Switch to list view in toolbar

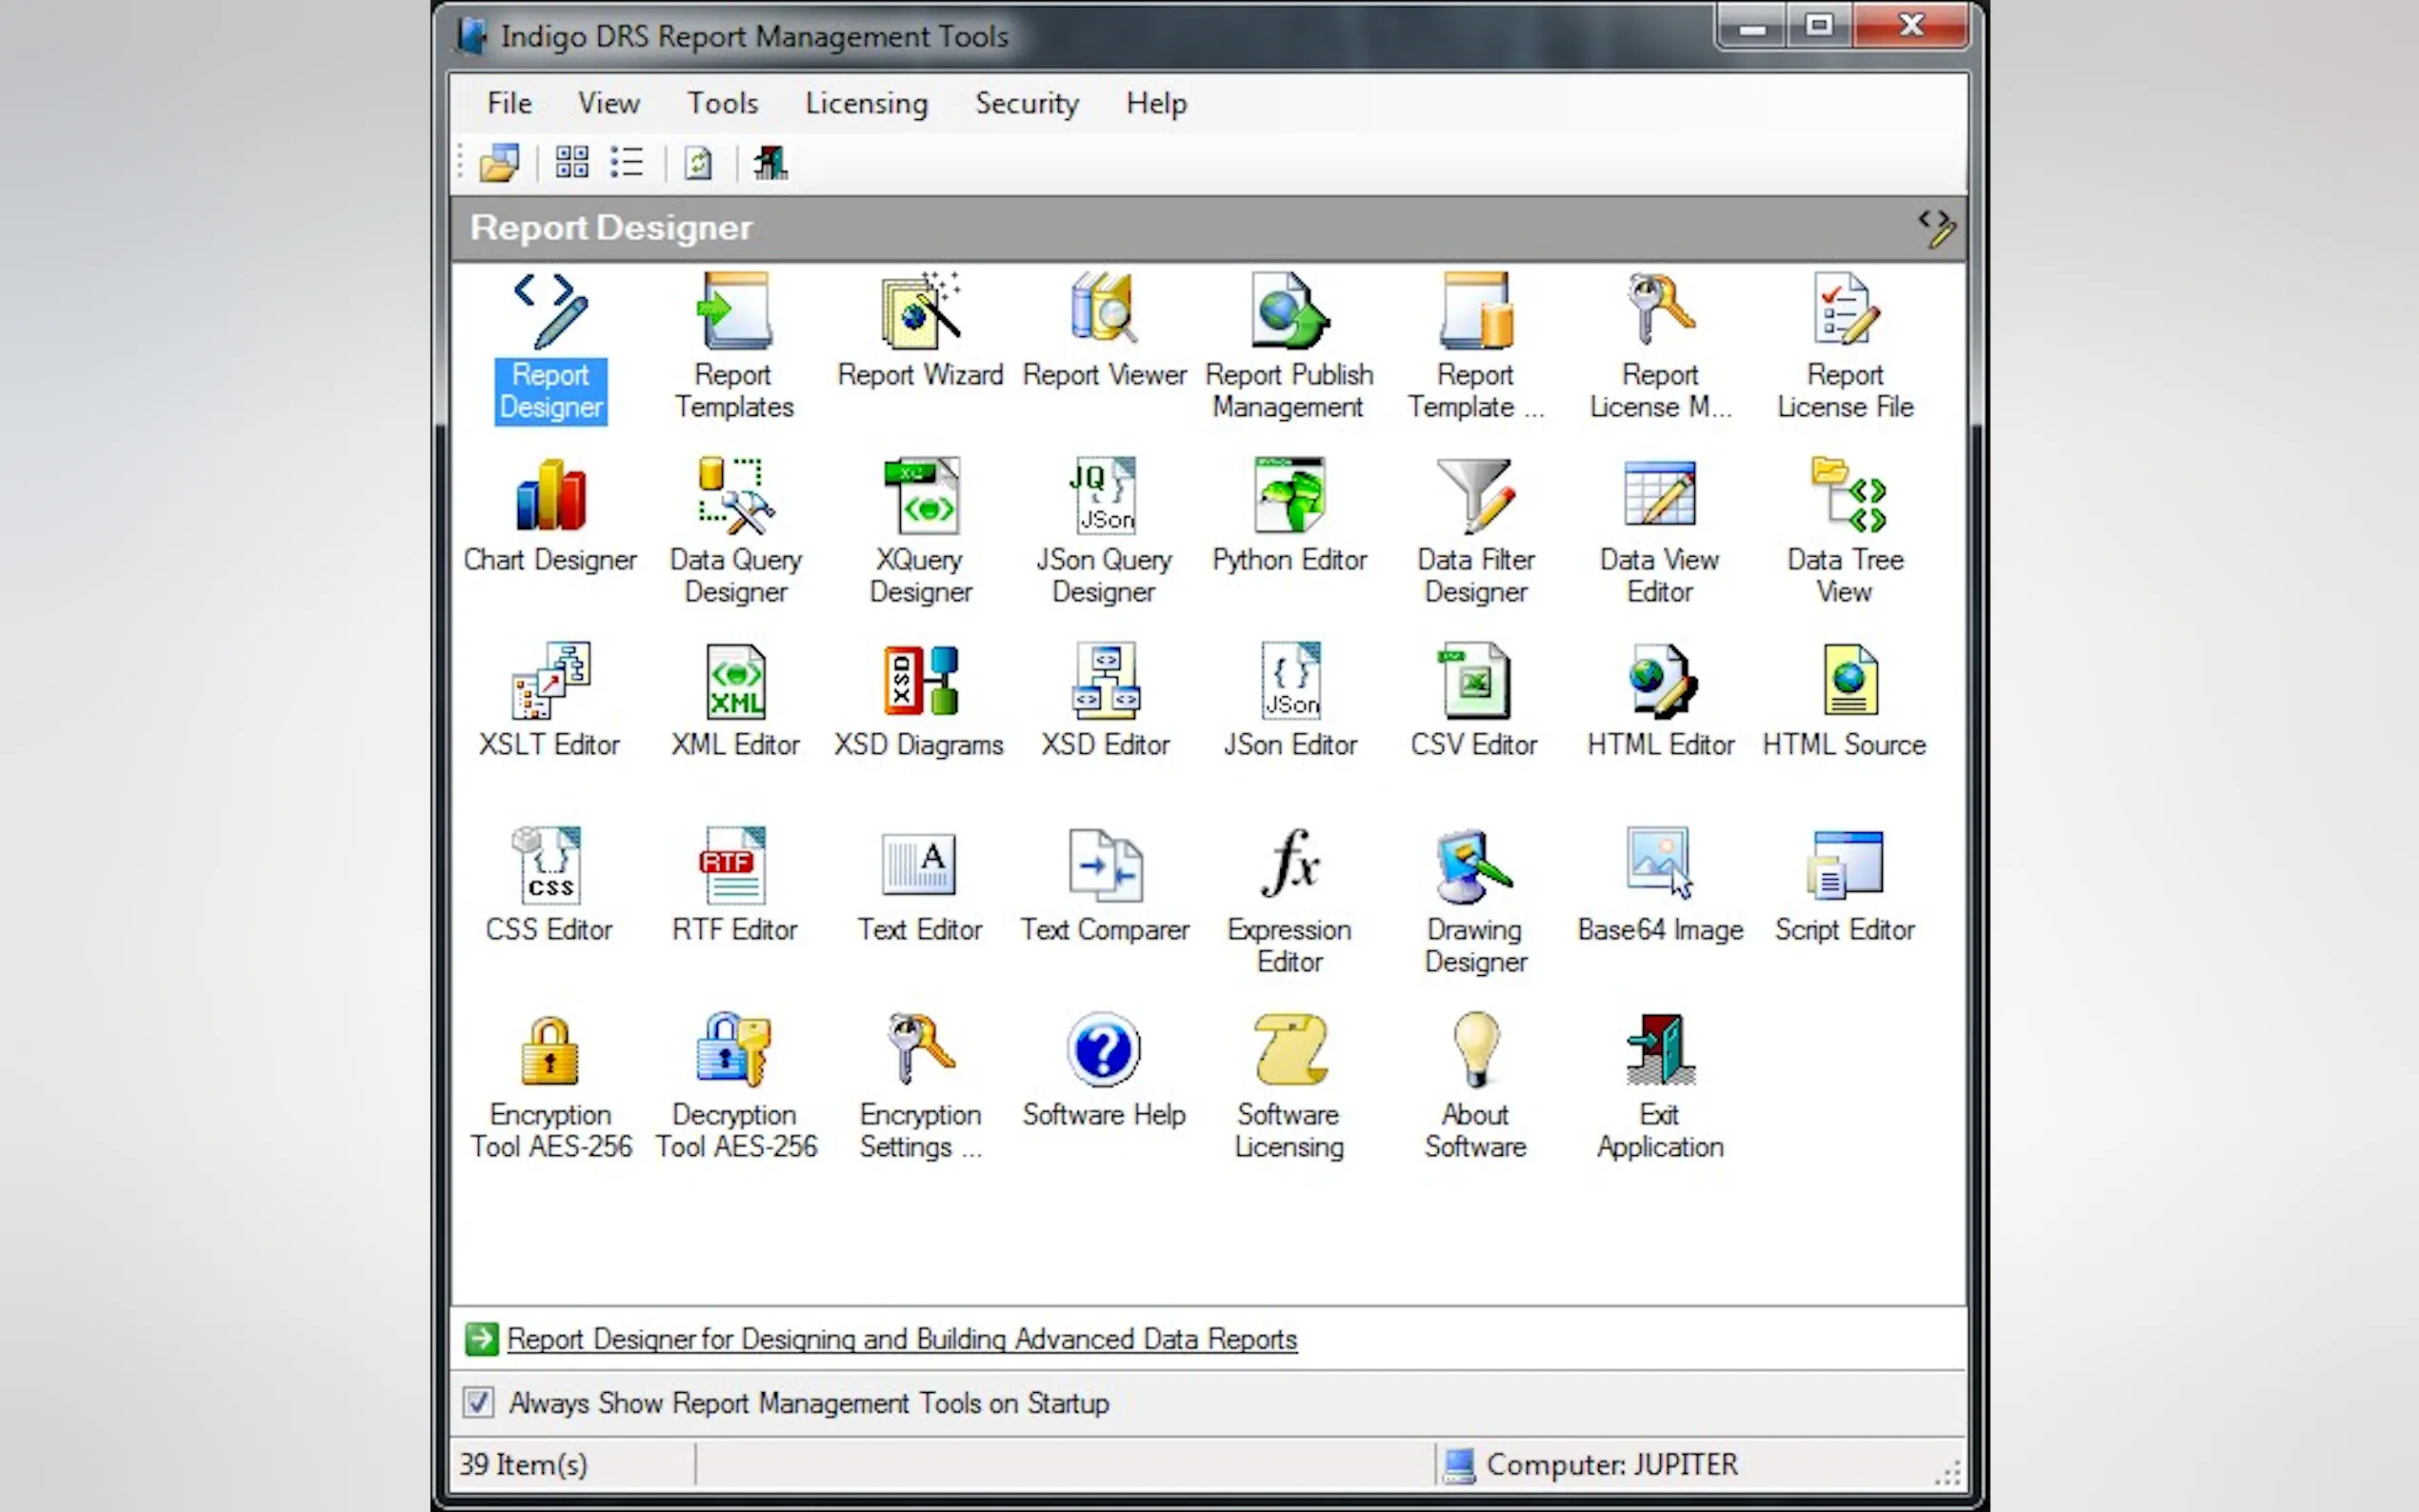pos(627,162)
